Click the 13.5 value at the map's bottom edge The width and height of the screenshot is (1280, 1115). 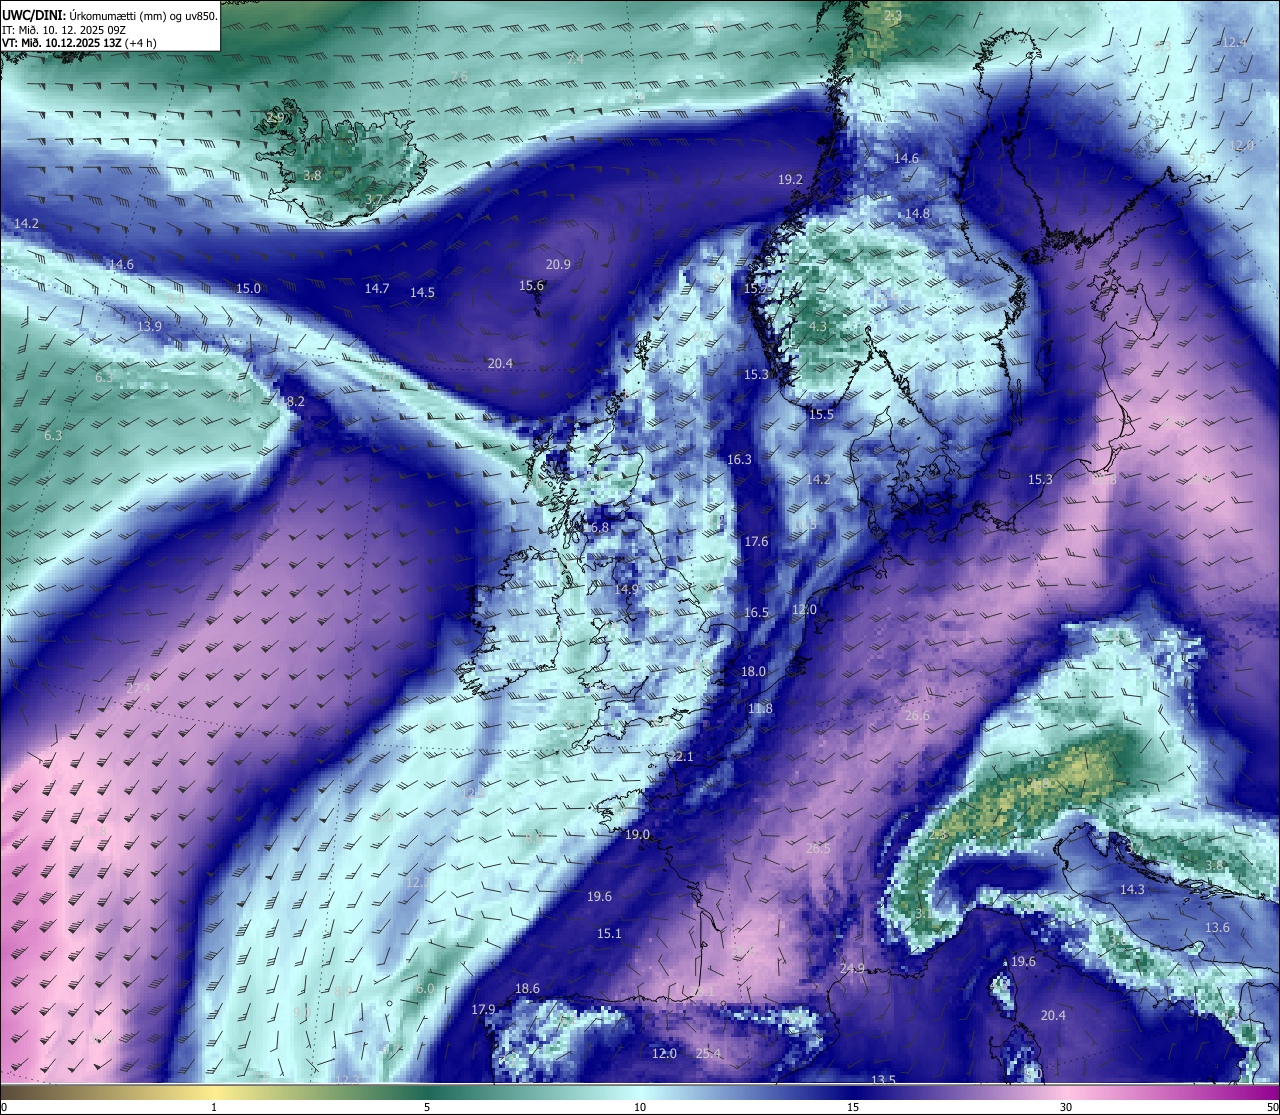tap(883, 1081)
